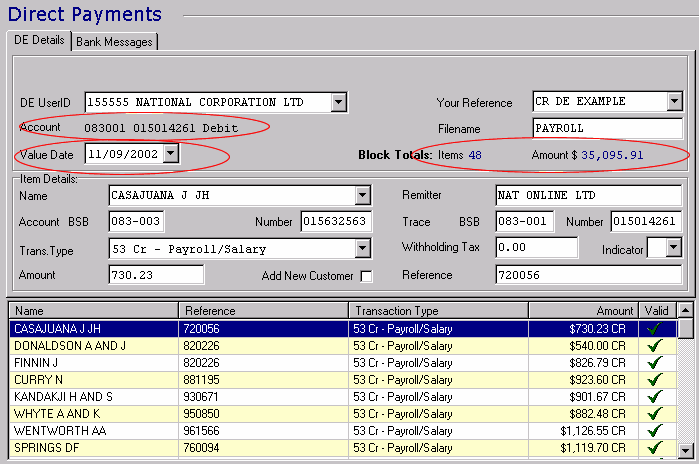
Task: Click the Withholding Tax field 0.00
Action: [x=536, y=247]
